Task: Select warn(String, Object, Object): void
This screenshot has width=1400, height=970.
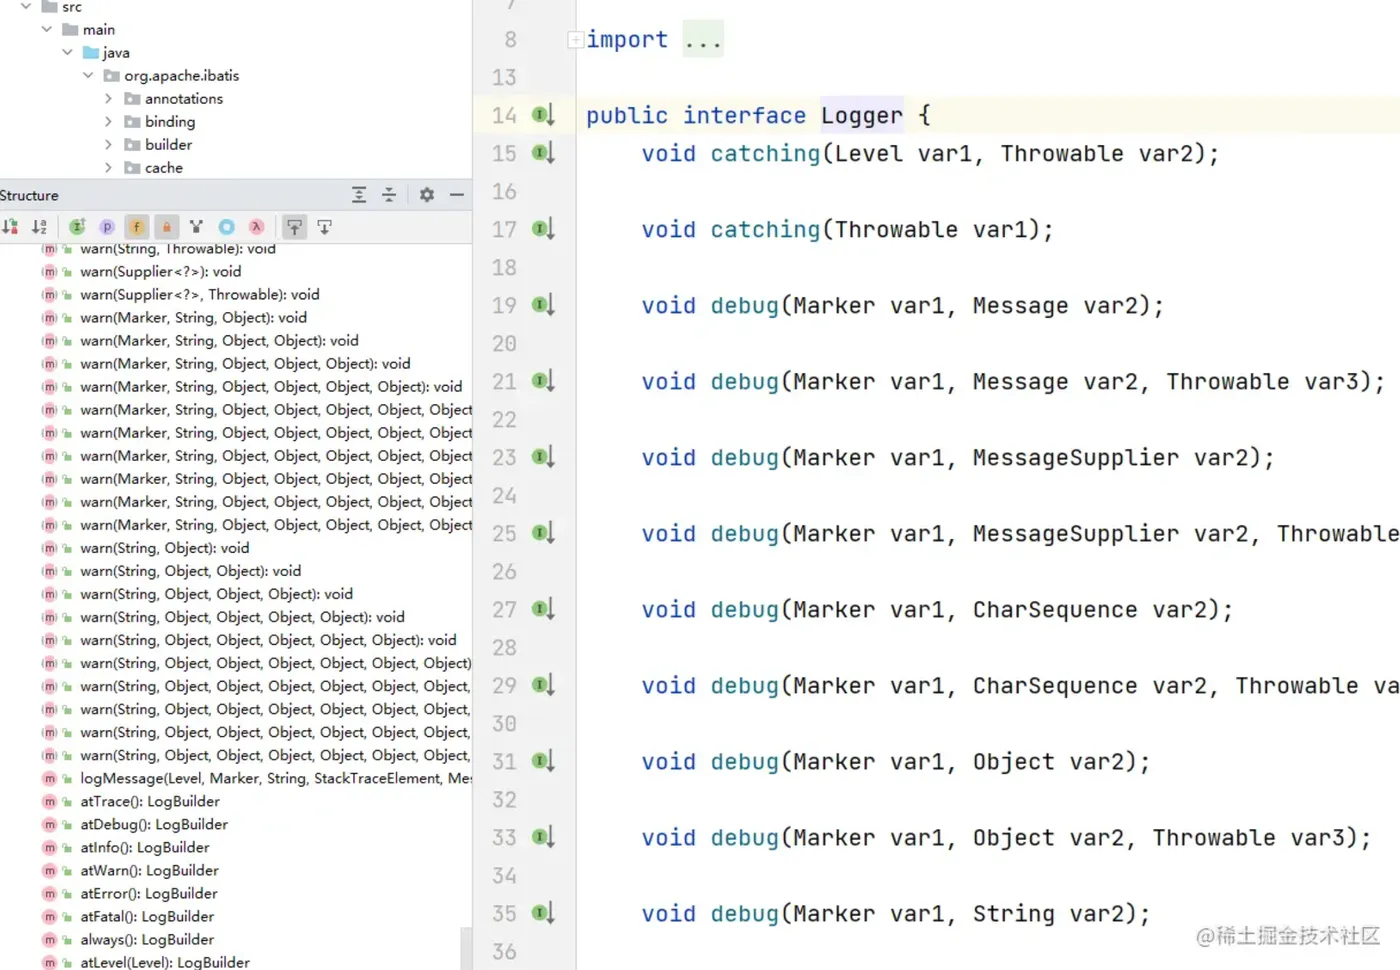Action: pos(190,571)
